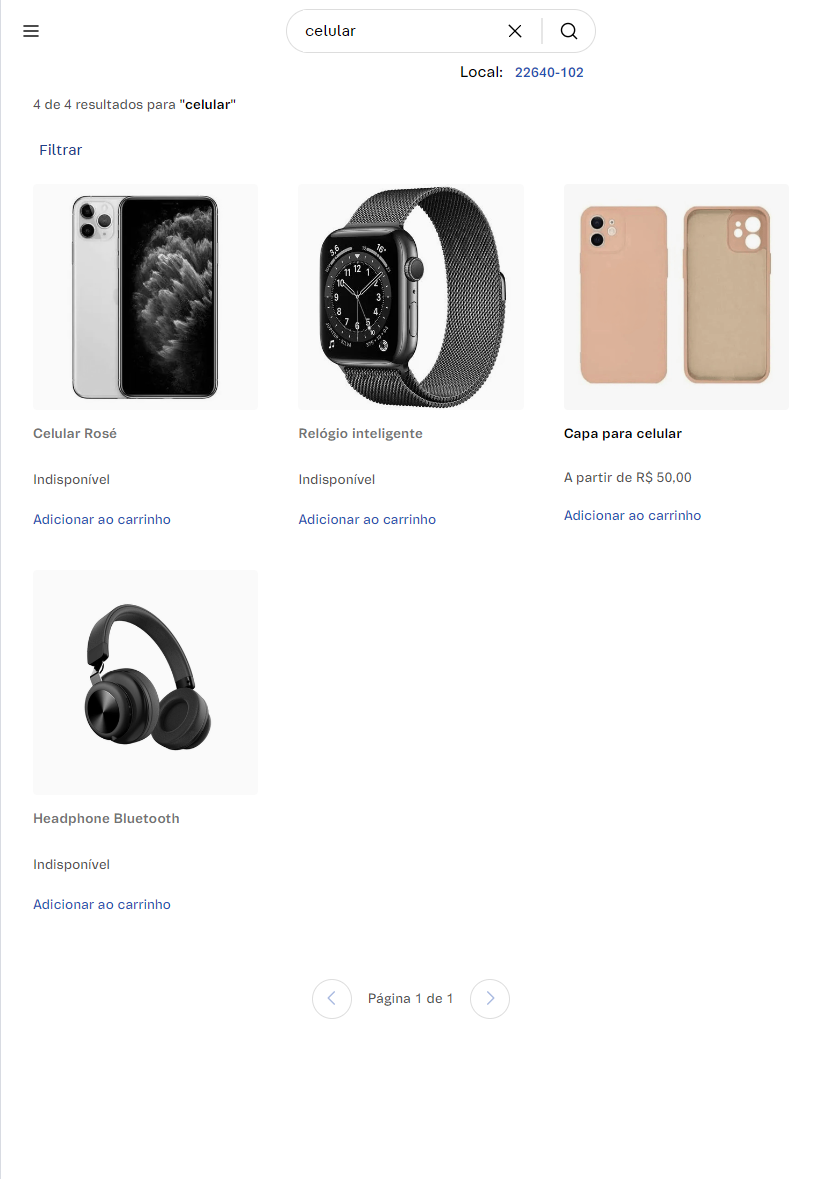This screenshot has height=1179, width=821.
Task: Open the pink phone case image
Action: coord(676,297)
